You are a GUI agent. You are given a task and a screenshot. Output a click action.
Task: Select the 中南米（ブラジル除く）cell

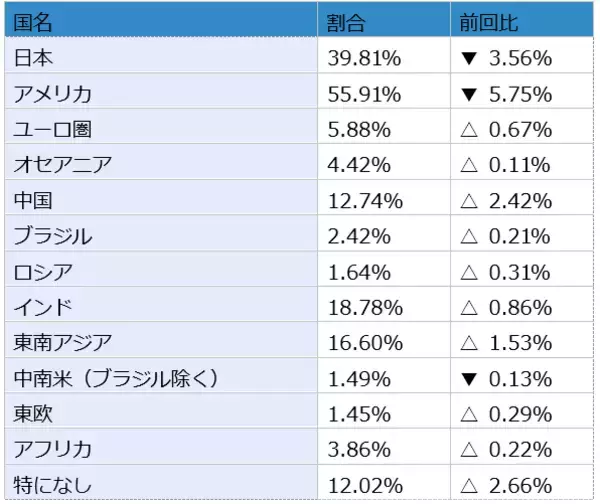[x=116, y=379]
